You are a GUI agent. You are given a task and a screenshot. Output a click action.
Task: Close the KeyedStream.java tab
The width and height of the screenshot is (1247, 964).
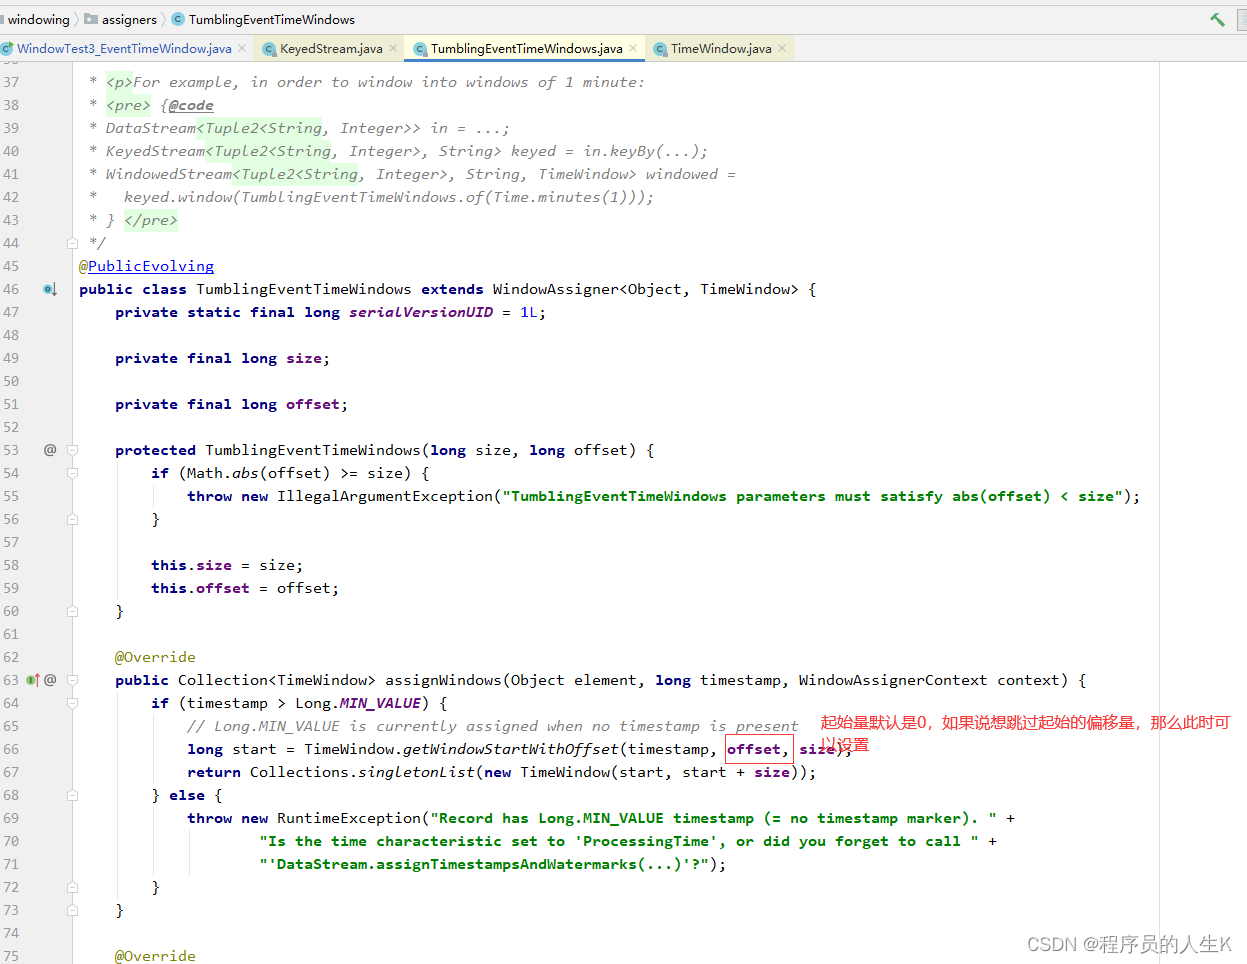pos(393,48)
